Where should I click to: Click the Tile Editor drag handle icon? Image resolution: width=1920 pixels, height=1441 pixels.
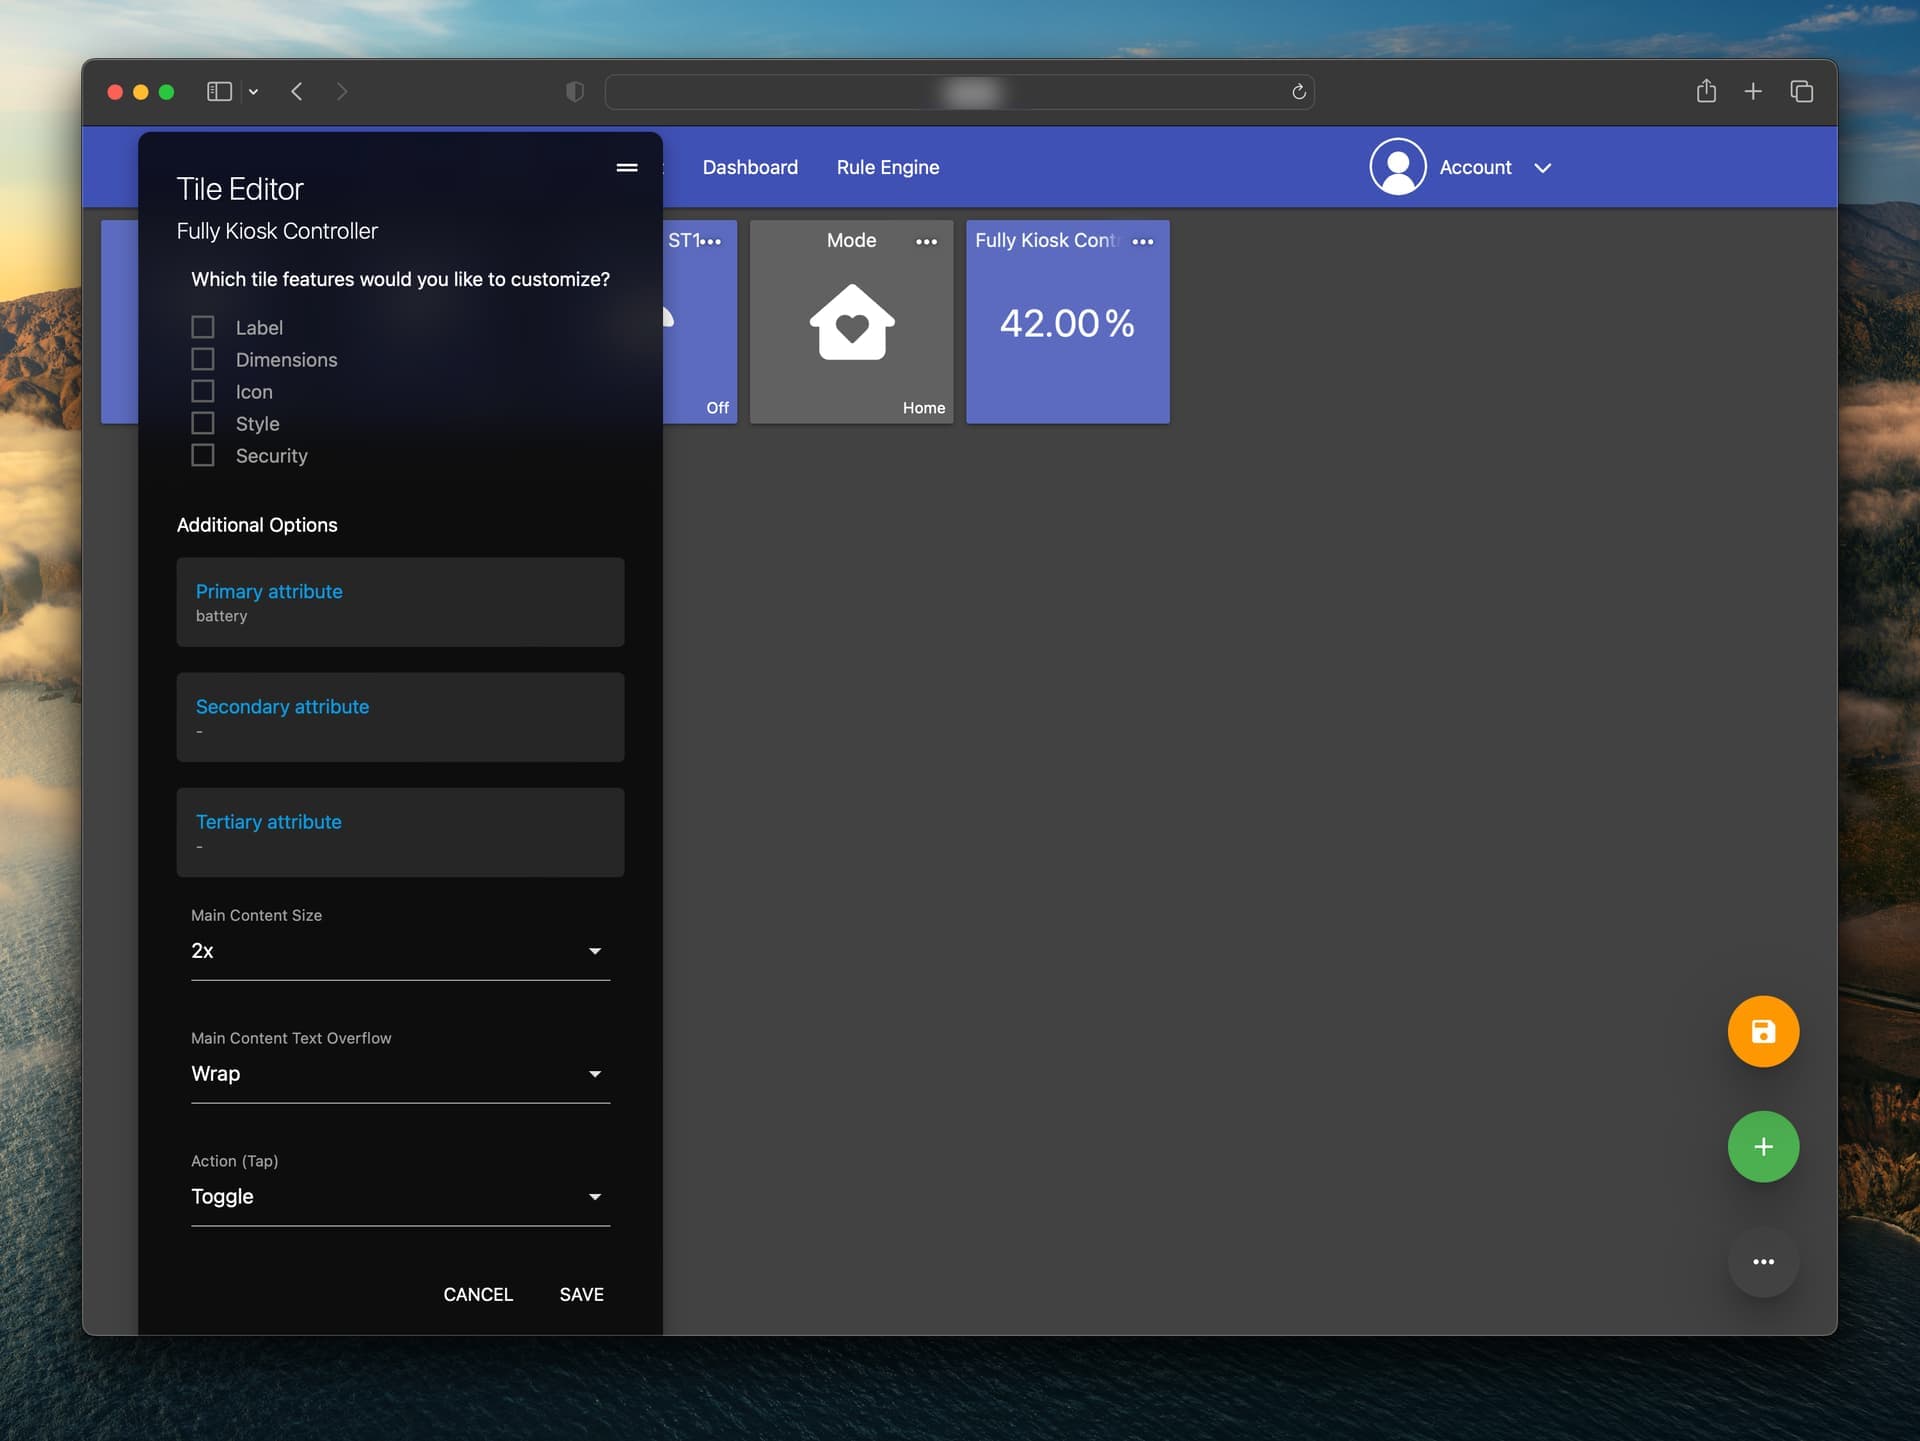(x=627, y=167)
